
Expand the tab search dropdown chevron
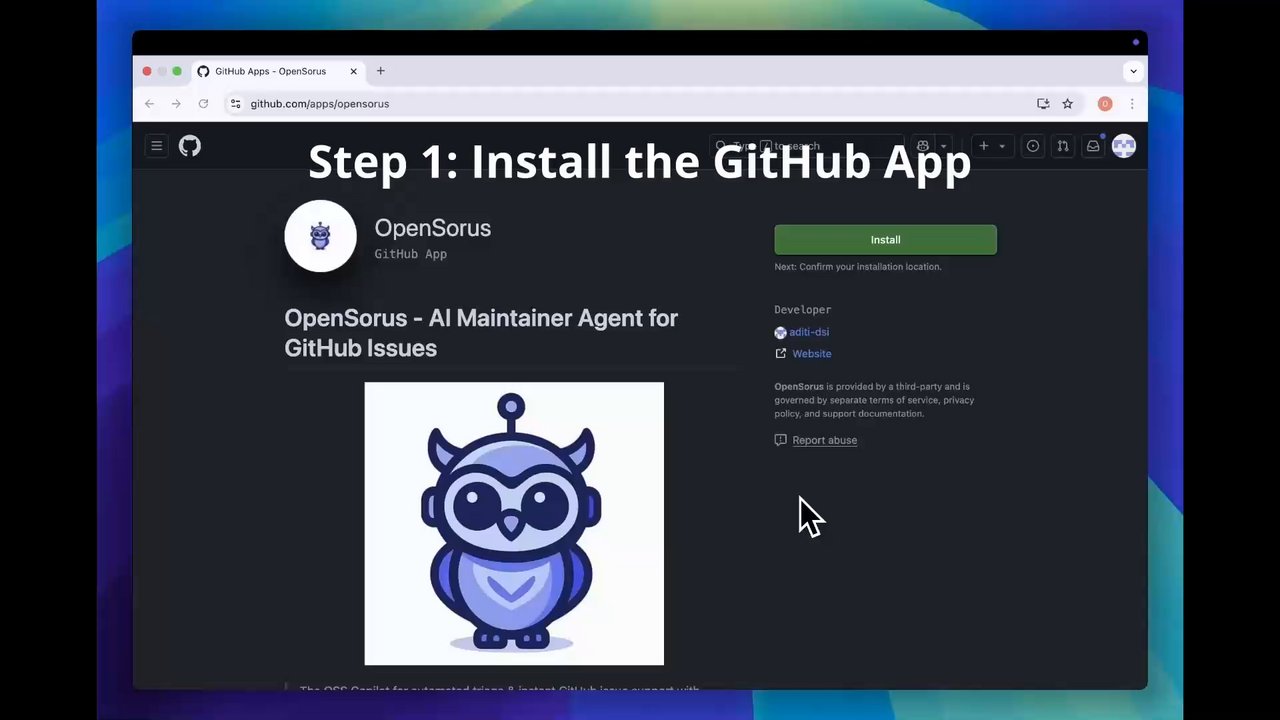(1133, 71)
